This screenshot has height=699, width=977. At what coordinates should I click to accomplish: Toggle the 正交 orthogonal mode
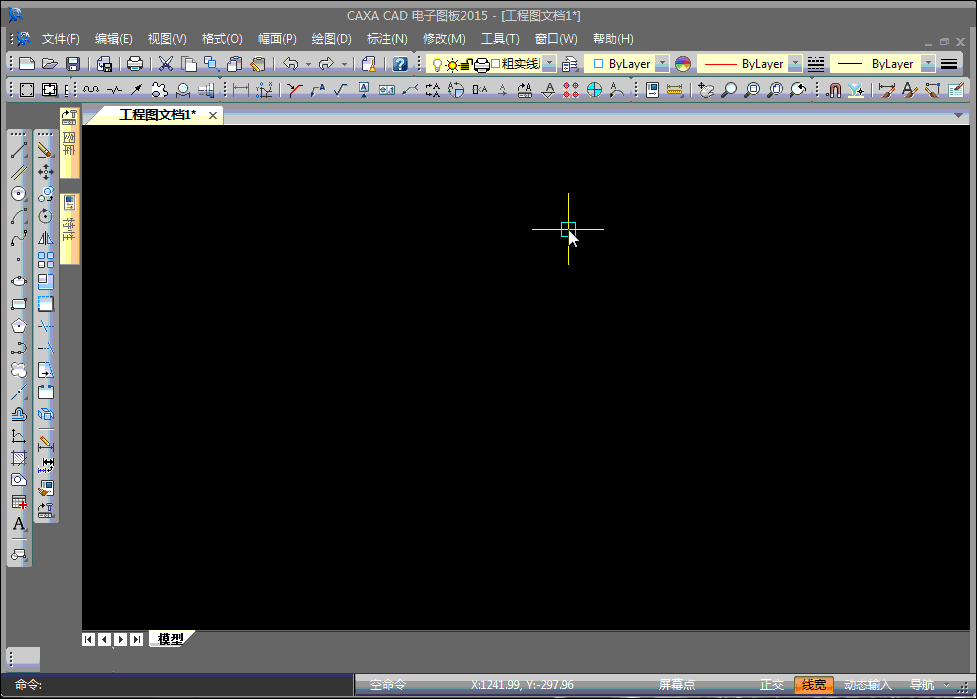click(771, 685)
